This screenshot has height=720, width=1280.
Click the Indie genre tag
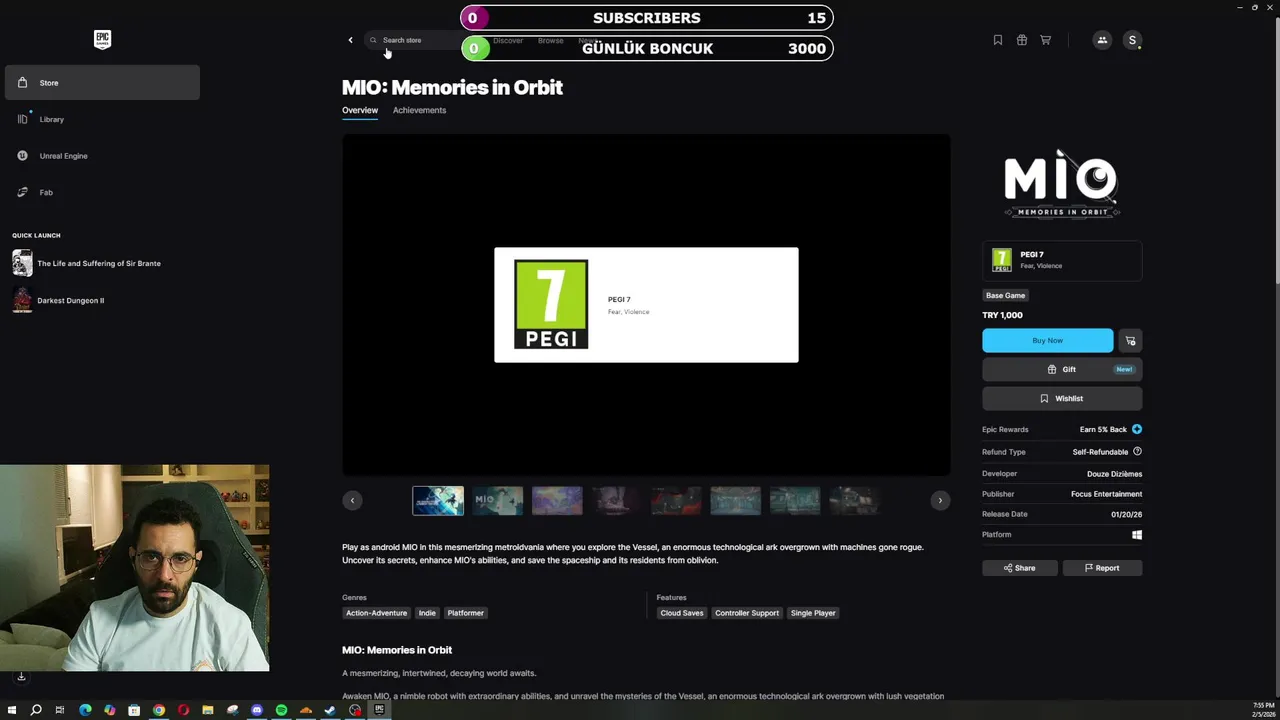tap(427, 613)
